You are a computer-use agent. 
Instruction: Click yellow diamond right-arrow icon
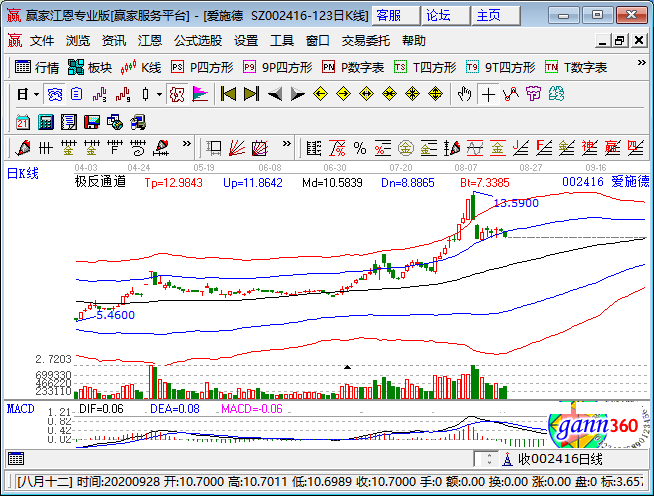pos(343,94)
